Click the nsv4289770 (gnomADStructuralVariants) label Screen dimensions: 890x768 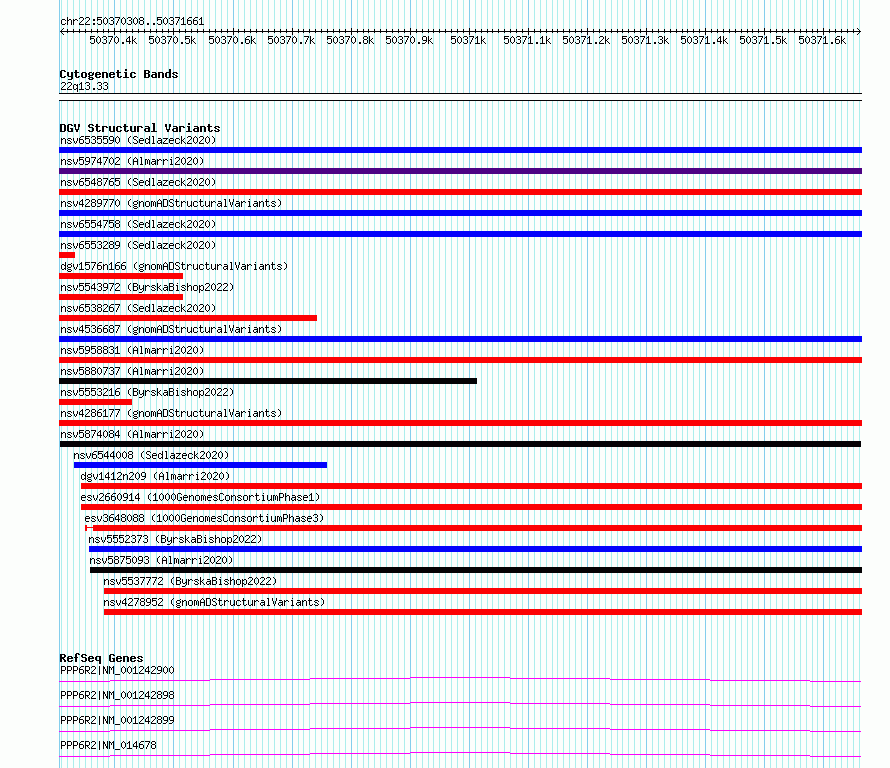click(x=171, y=203)
